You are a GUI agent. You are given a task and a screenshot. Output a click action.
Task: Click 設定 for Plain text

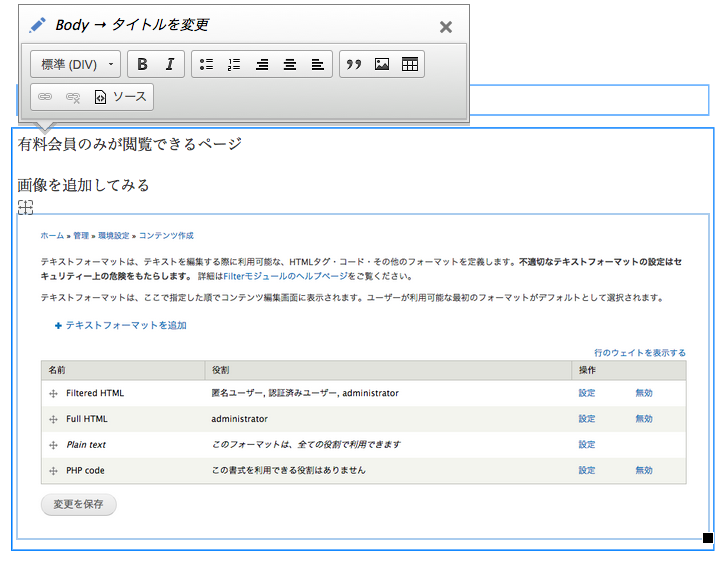587,445
